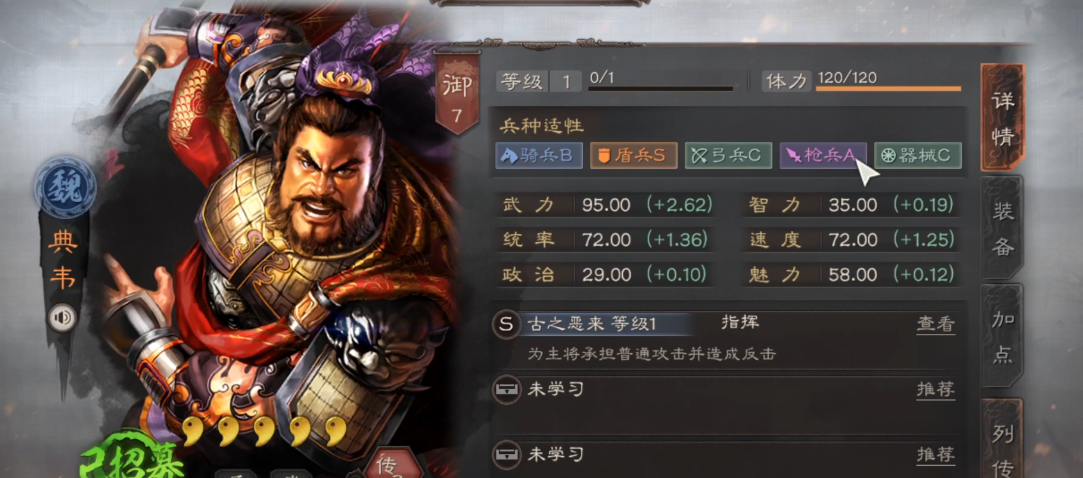Select the 骑兵B cavalry aptitude badge
The height and width of the screenshot is (478, 1083).
pos(539,155)
